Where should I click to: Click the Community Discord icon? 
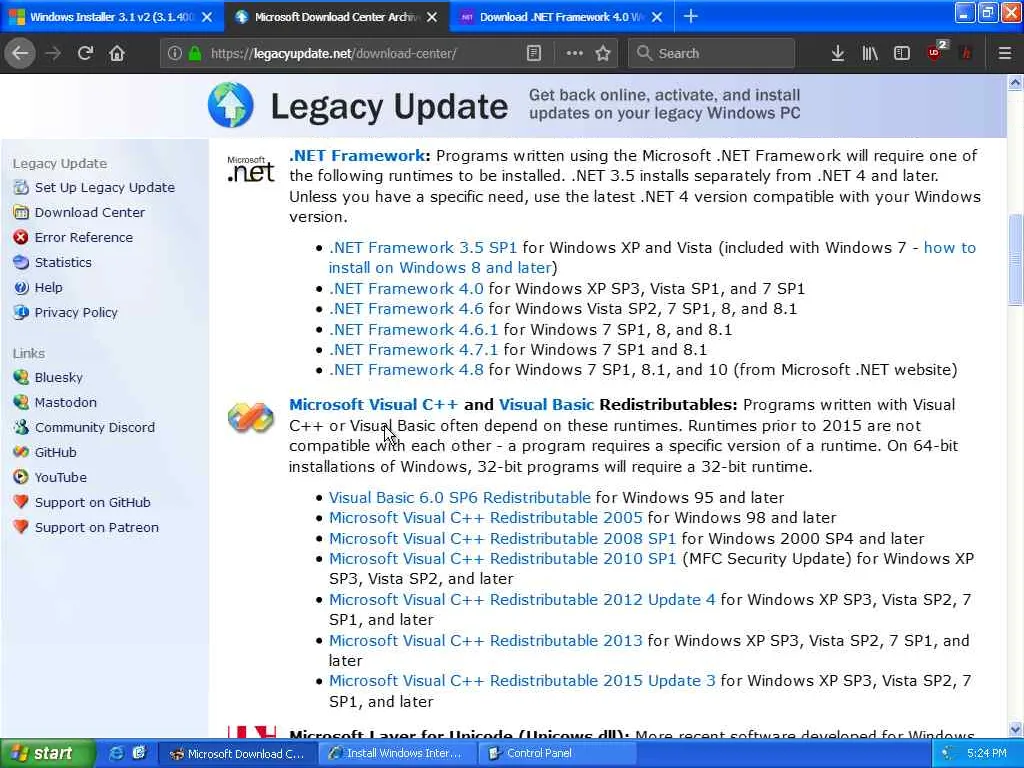21,427
